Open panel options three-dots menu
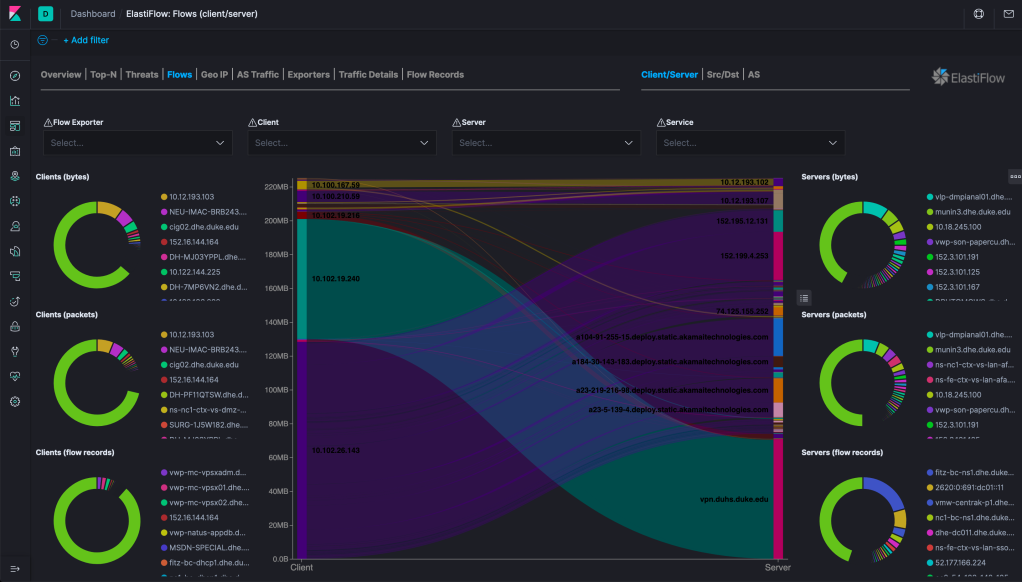 coord(1015,177)
